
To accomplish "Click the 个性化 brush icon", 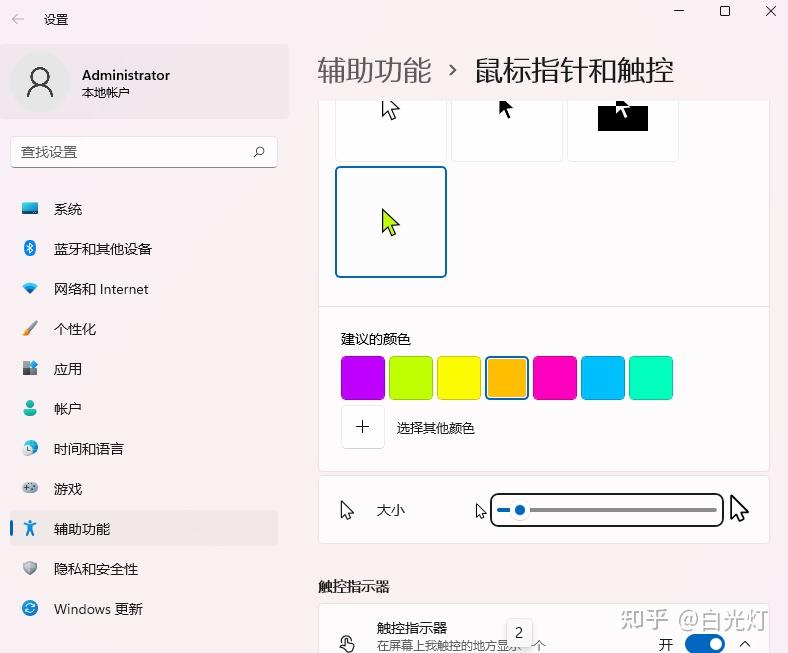I will [30, 329].
